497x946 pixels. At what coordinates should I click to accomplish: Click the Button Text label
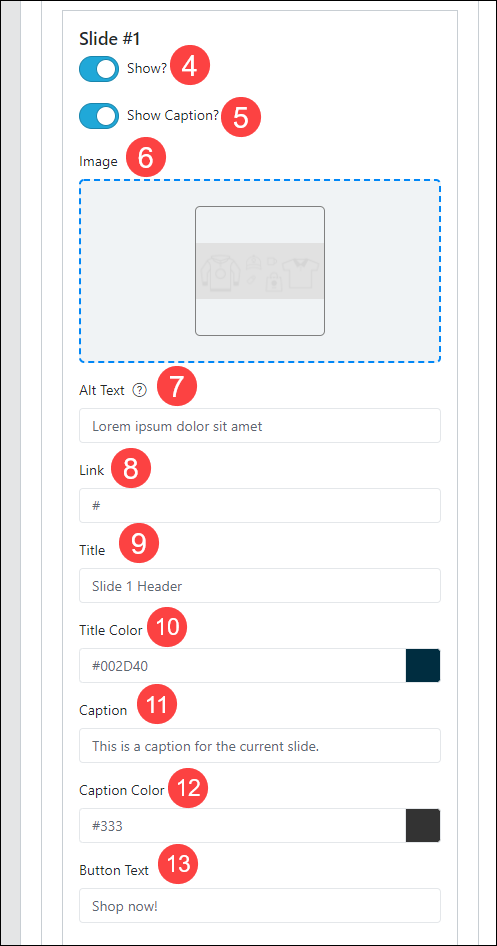pos(114,871)
